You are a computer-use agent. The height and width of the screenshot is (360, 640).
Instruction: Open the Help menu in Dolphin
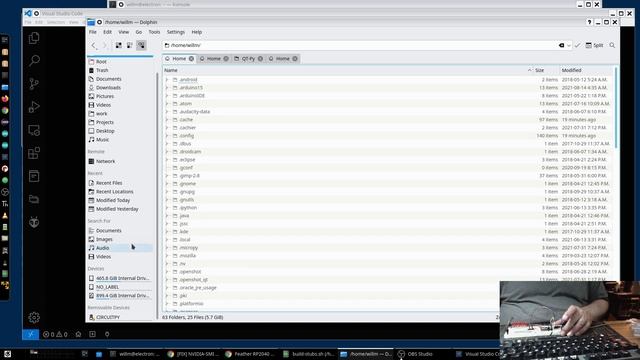pos(197,32)
